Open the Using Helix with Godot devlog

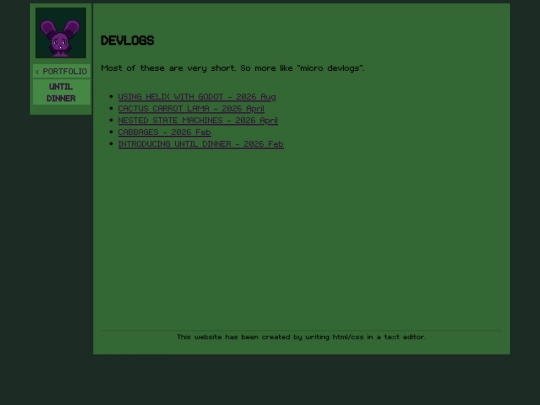pyautogui.click(x=197, y=97)
